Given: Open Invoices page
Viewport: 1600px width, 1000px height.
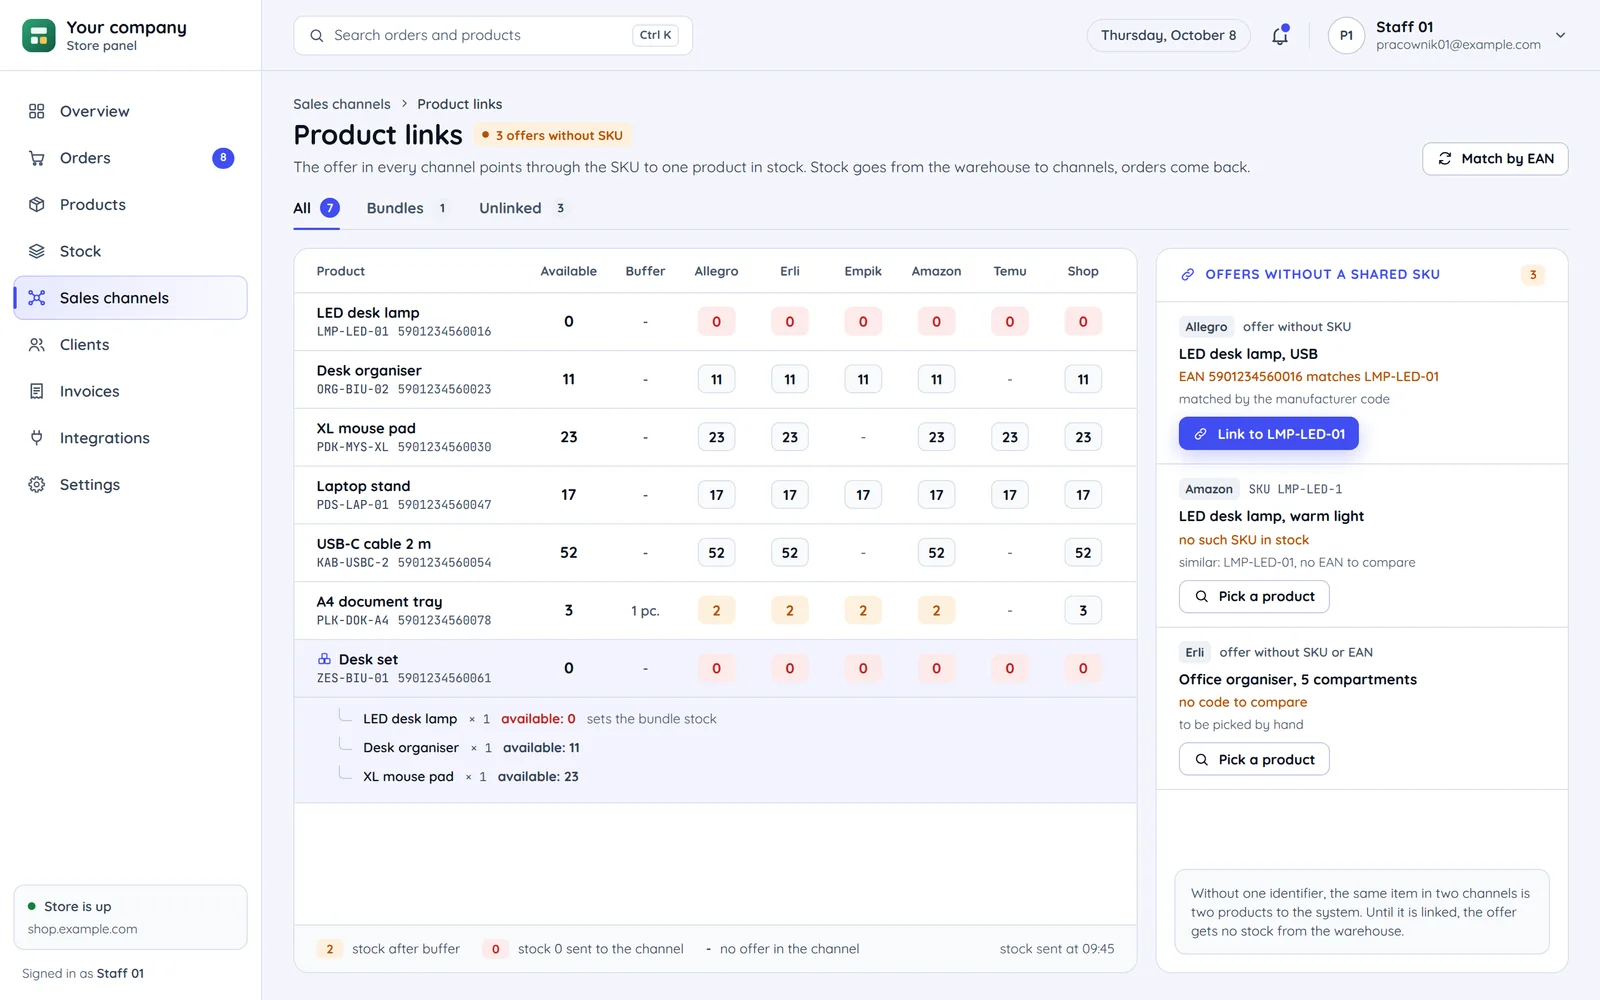Looking at the screenshot, I should (130, 391).
